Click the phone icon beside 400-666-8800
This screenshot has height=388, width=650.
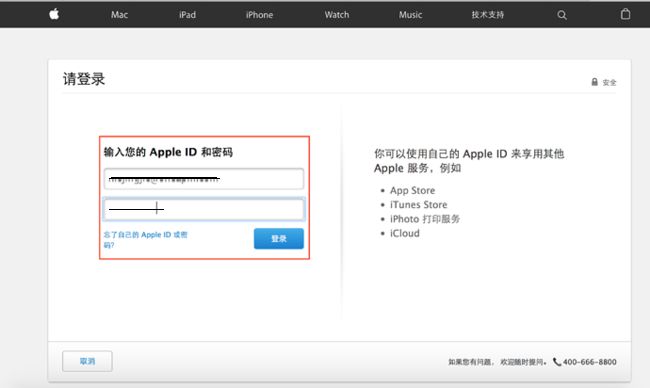[x=557, y=362]
